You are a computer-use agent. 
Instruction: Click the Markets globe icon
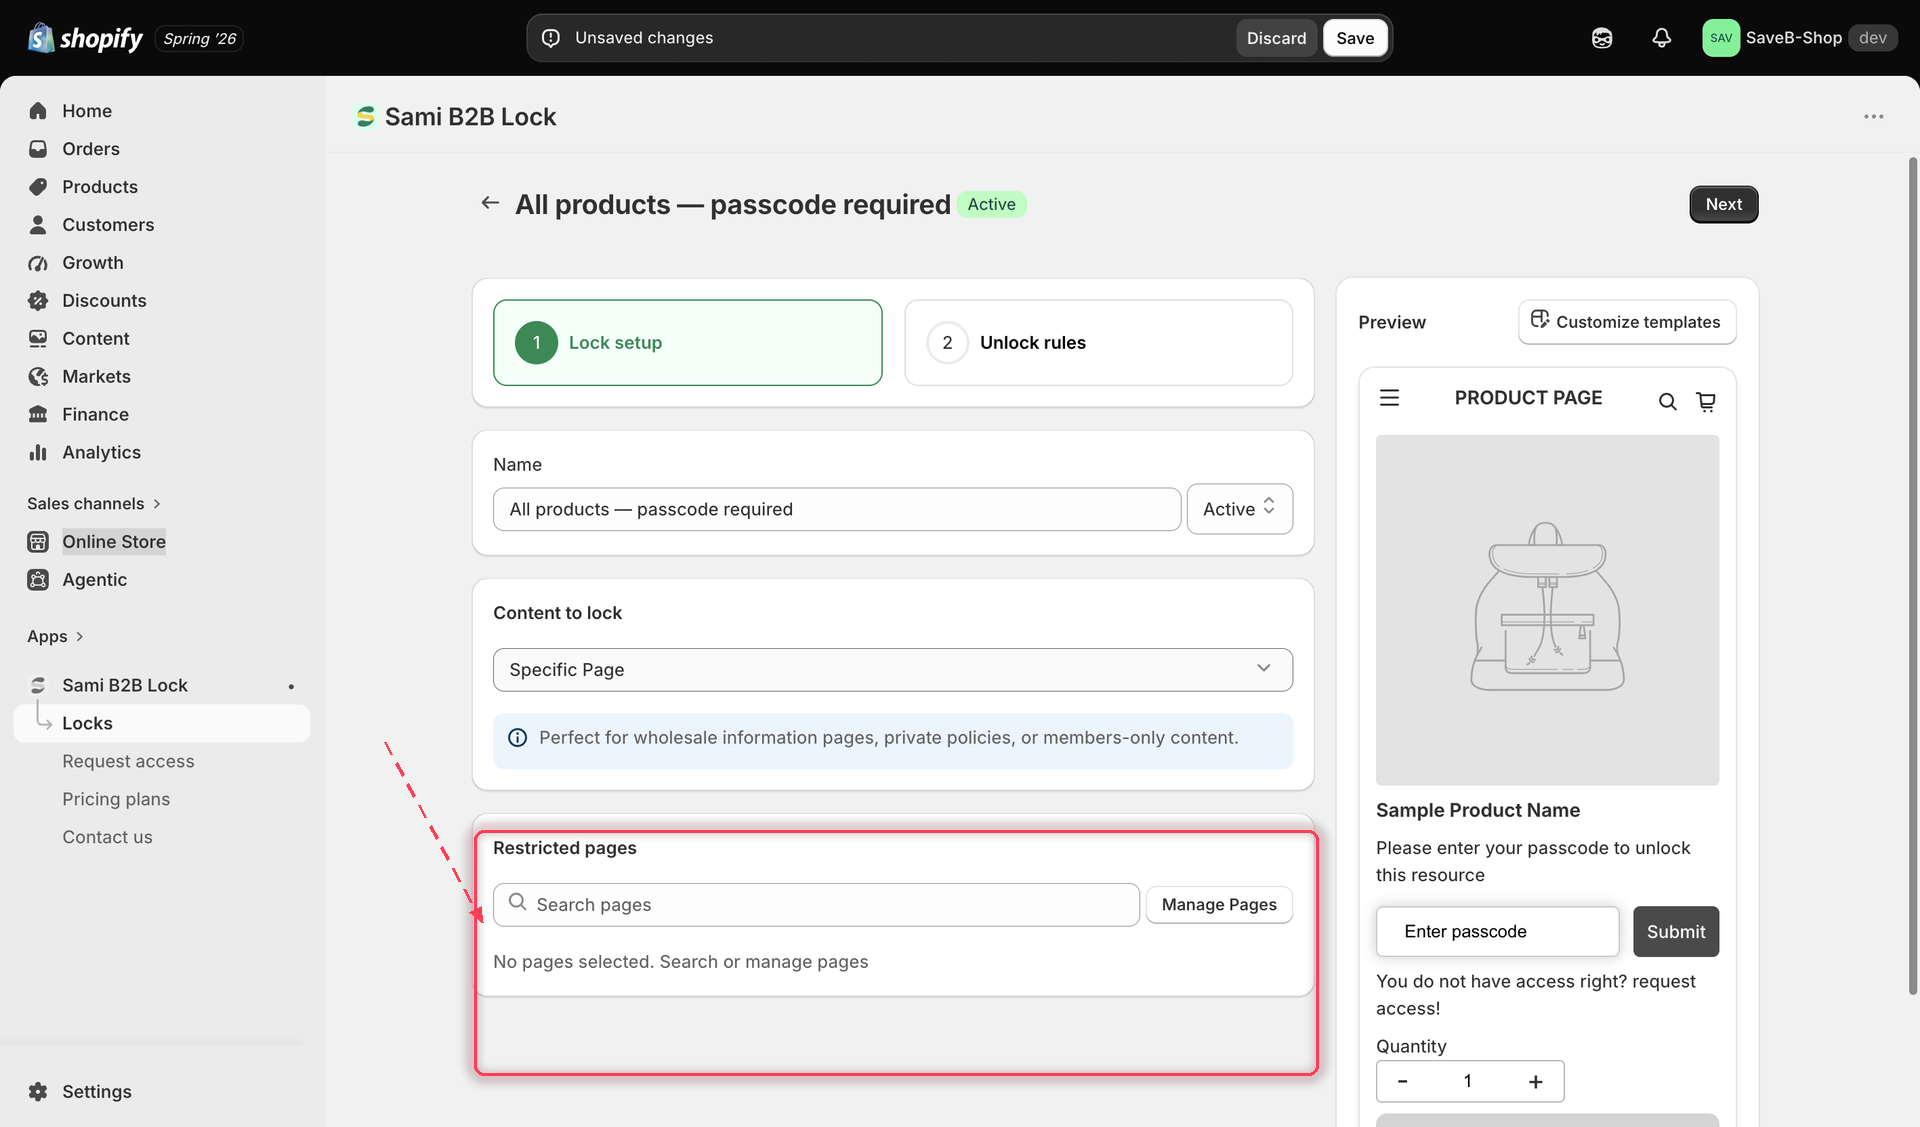(x=38, y=377)
